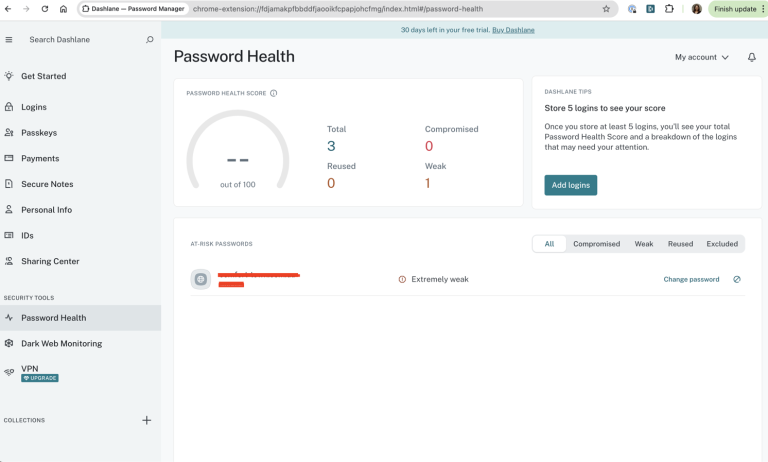Exclude the login with the circle-slash icon
This screenshot has height=462, width=768.
(737, 279)
